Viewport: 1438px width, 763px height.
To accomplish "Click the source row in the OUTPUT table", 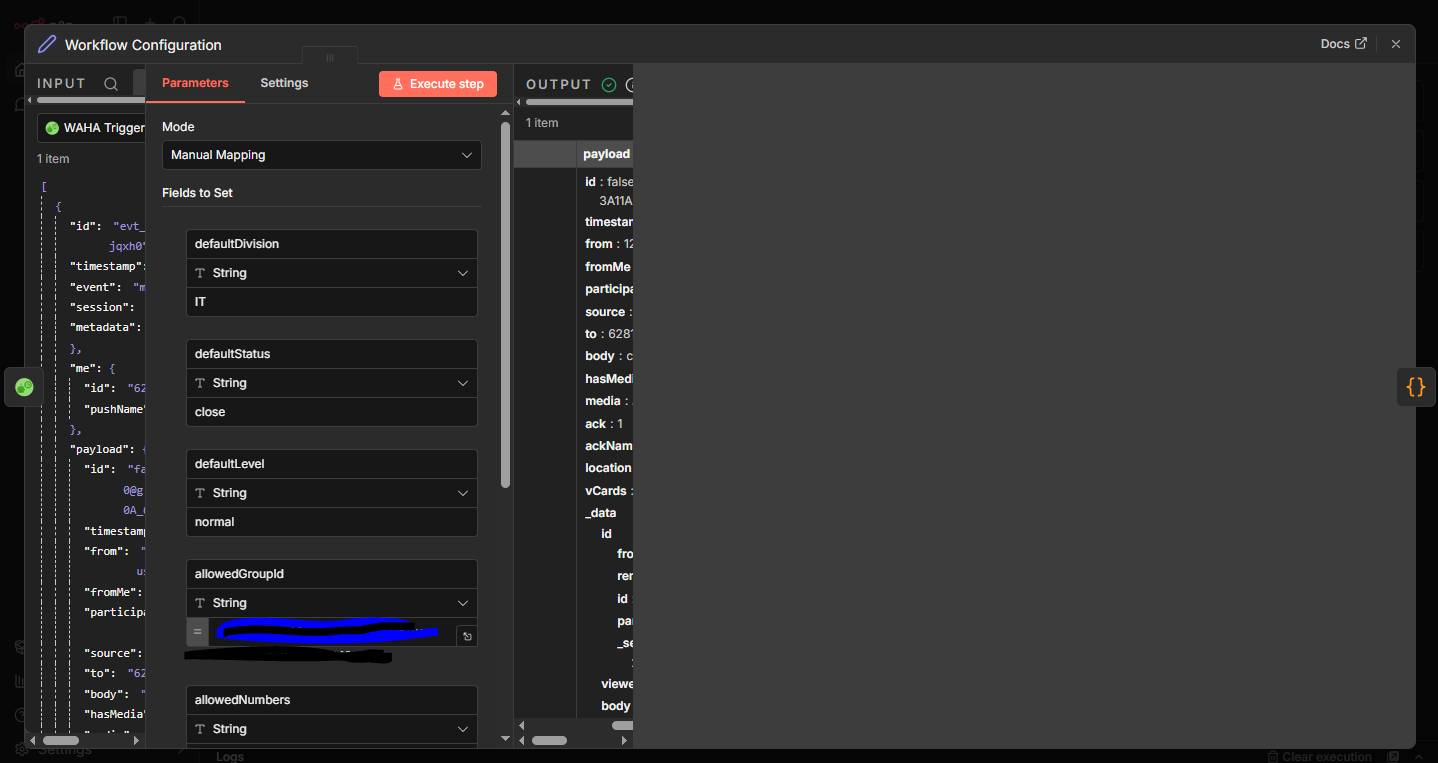I will pos(608,312).
